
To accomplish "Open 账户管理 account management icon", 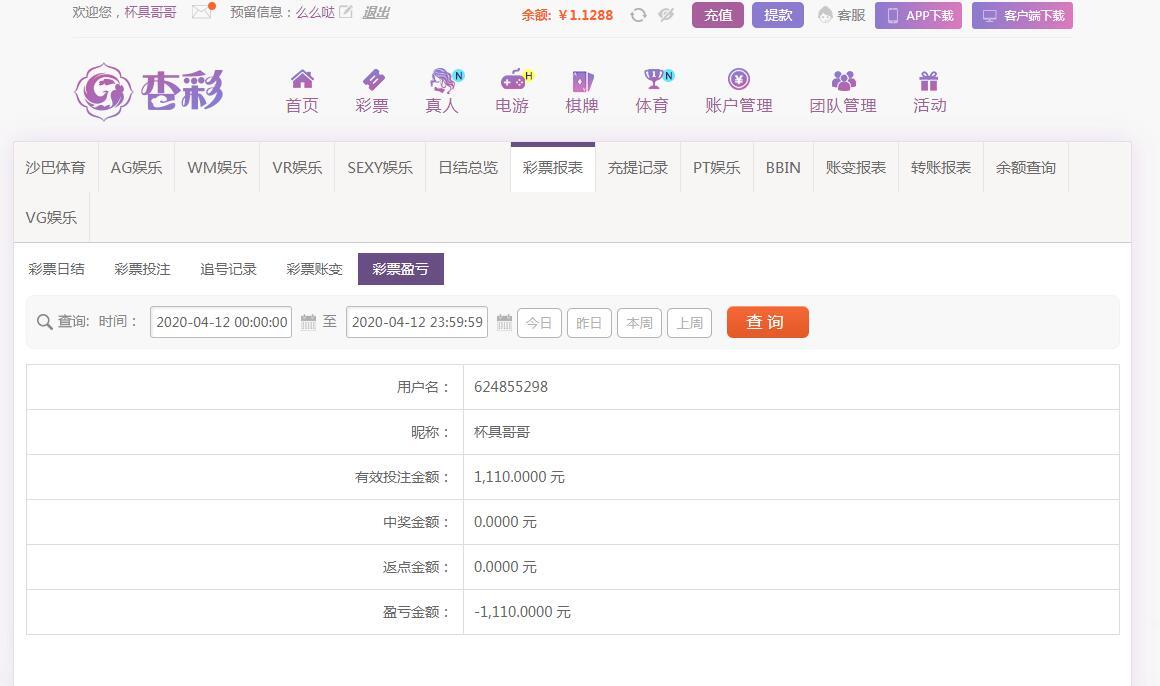I will point(739,78).
